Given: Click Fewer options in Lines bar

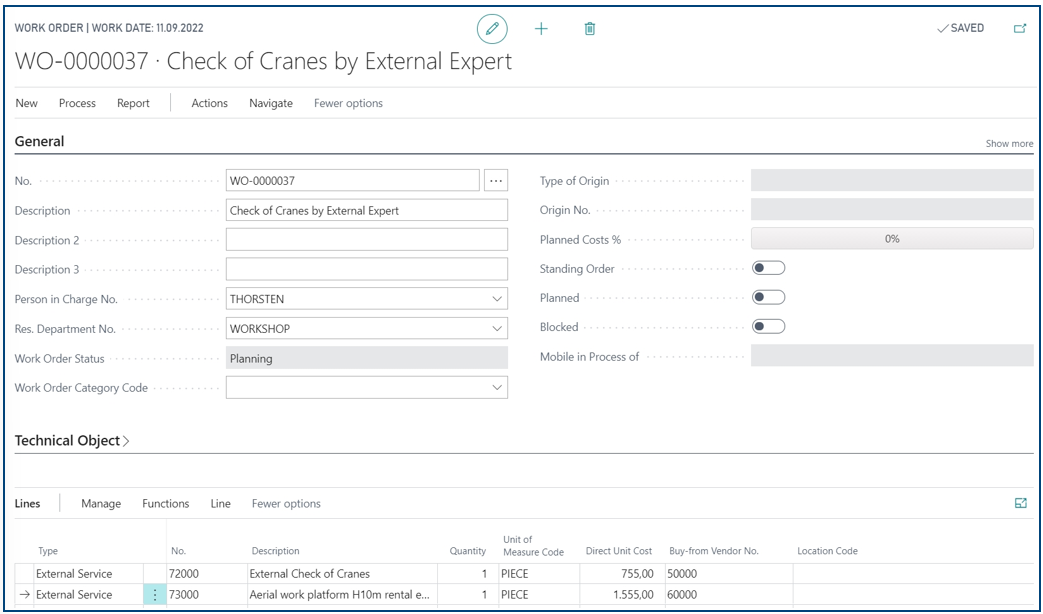Looking at the screenshot, I should 286,504.
